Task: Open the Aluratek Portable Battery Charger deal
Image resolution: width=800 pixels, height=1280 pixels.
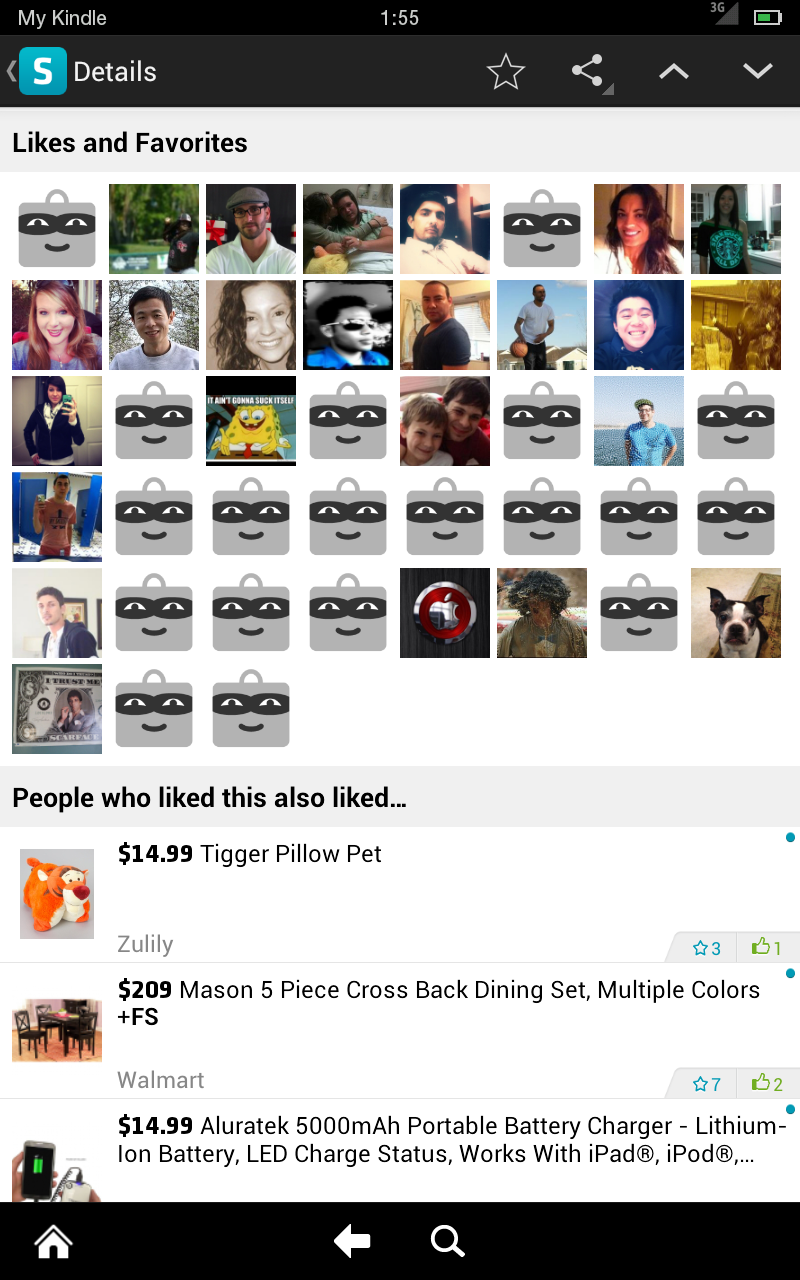Action: [x=450, y=1140]
